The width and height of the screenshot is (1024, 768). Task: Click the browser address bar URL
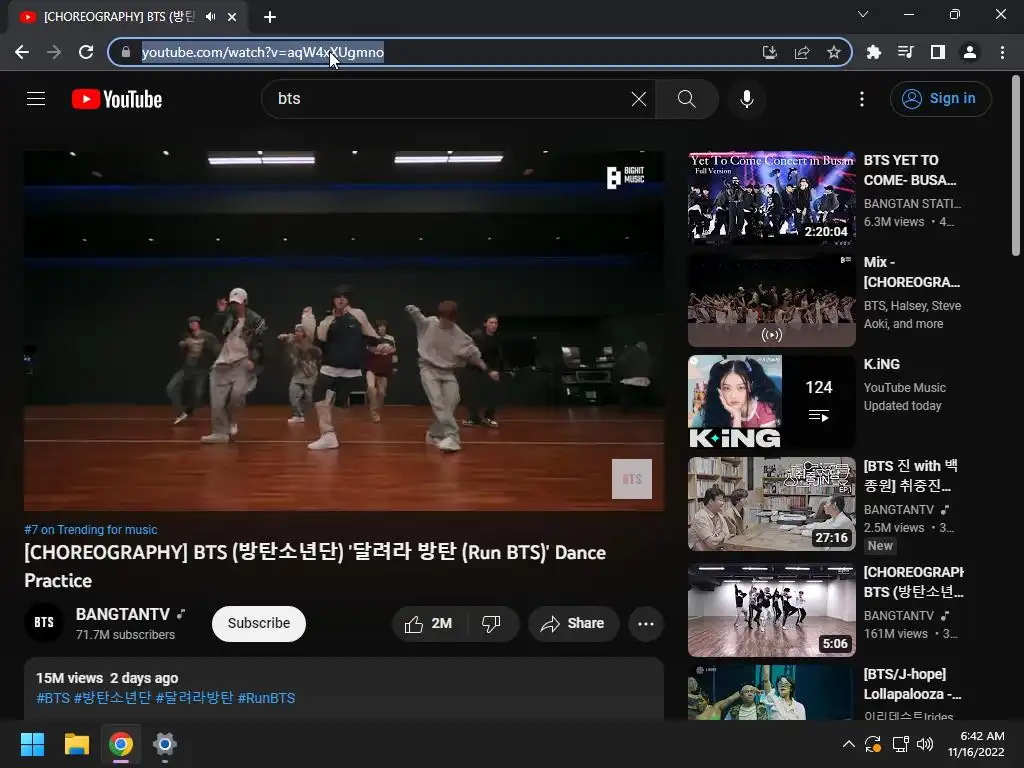click(263, 52)
